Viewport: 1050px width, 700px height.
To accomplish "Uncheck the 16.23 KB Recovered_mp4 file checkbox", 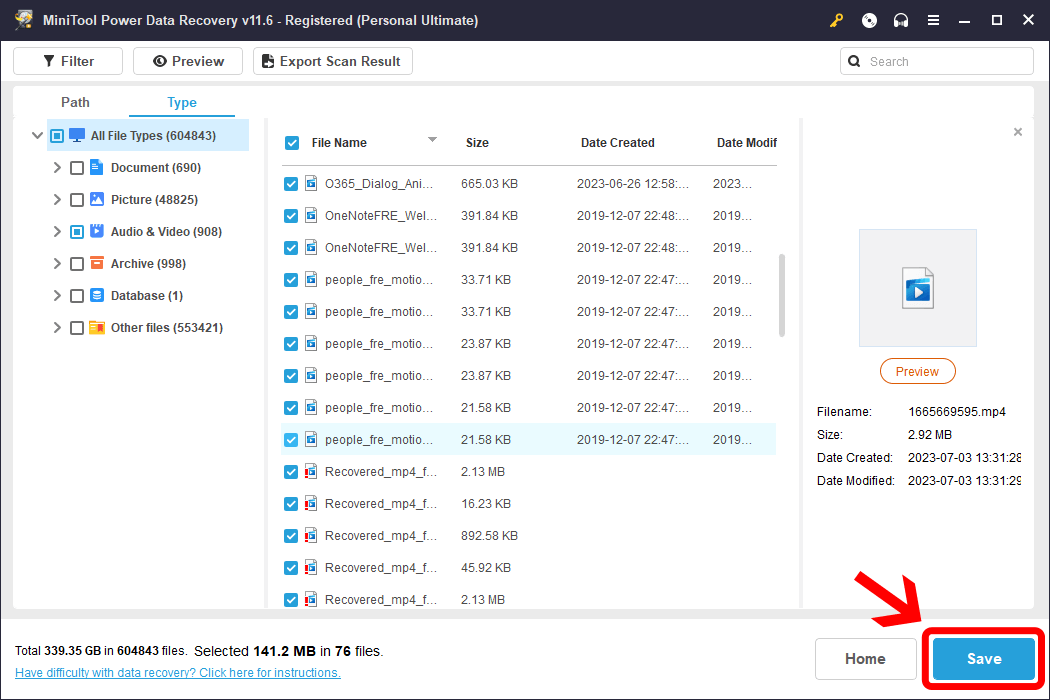I will pyautogui.click(x=291, y=504).
